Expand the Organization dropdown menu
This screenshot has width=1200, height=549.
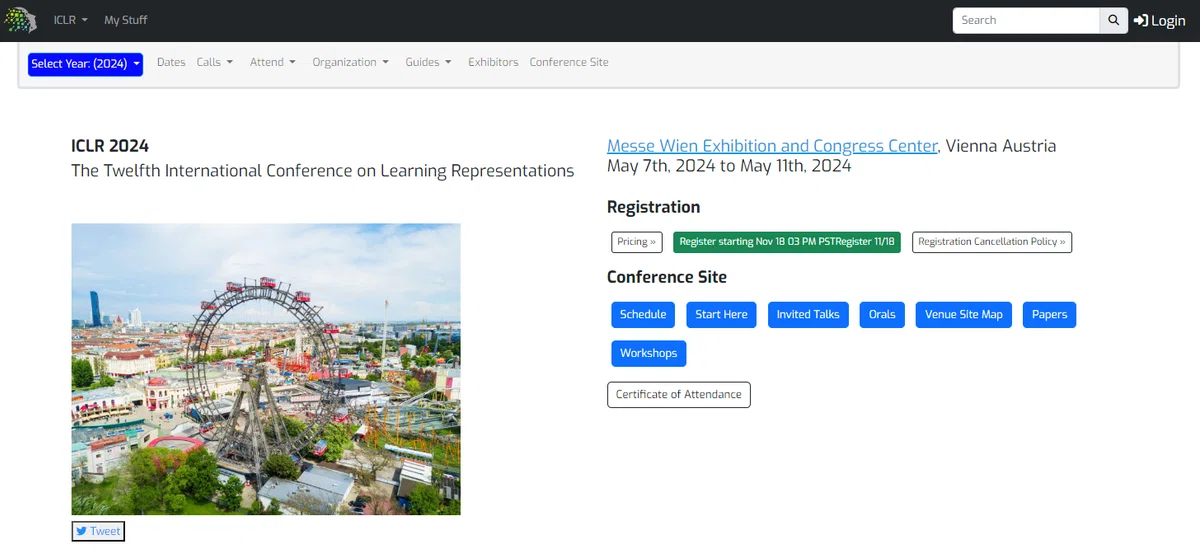tap(351, 62)
